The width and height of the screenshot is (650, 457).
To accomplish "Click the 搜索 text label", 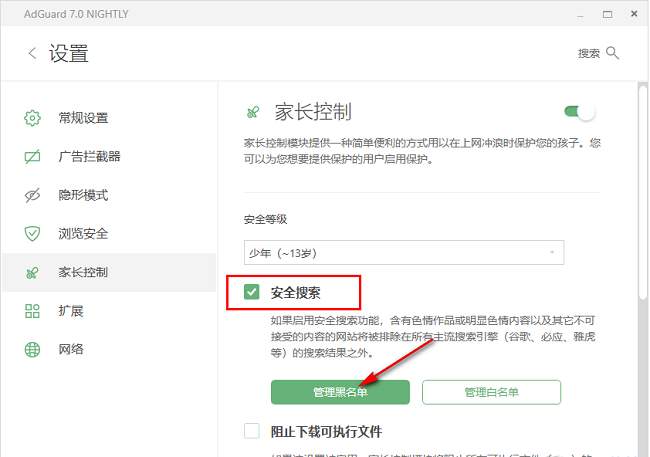I will (x=589, y=53).
